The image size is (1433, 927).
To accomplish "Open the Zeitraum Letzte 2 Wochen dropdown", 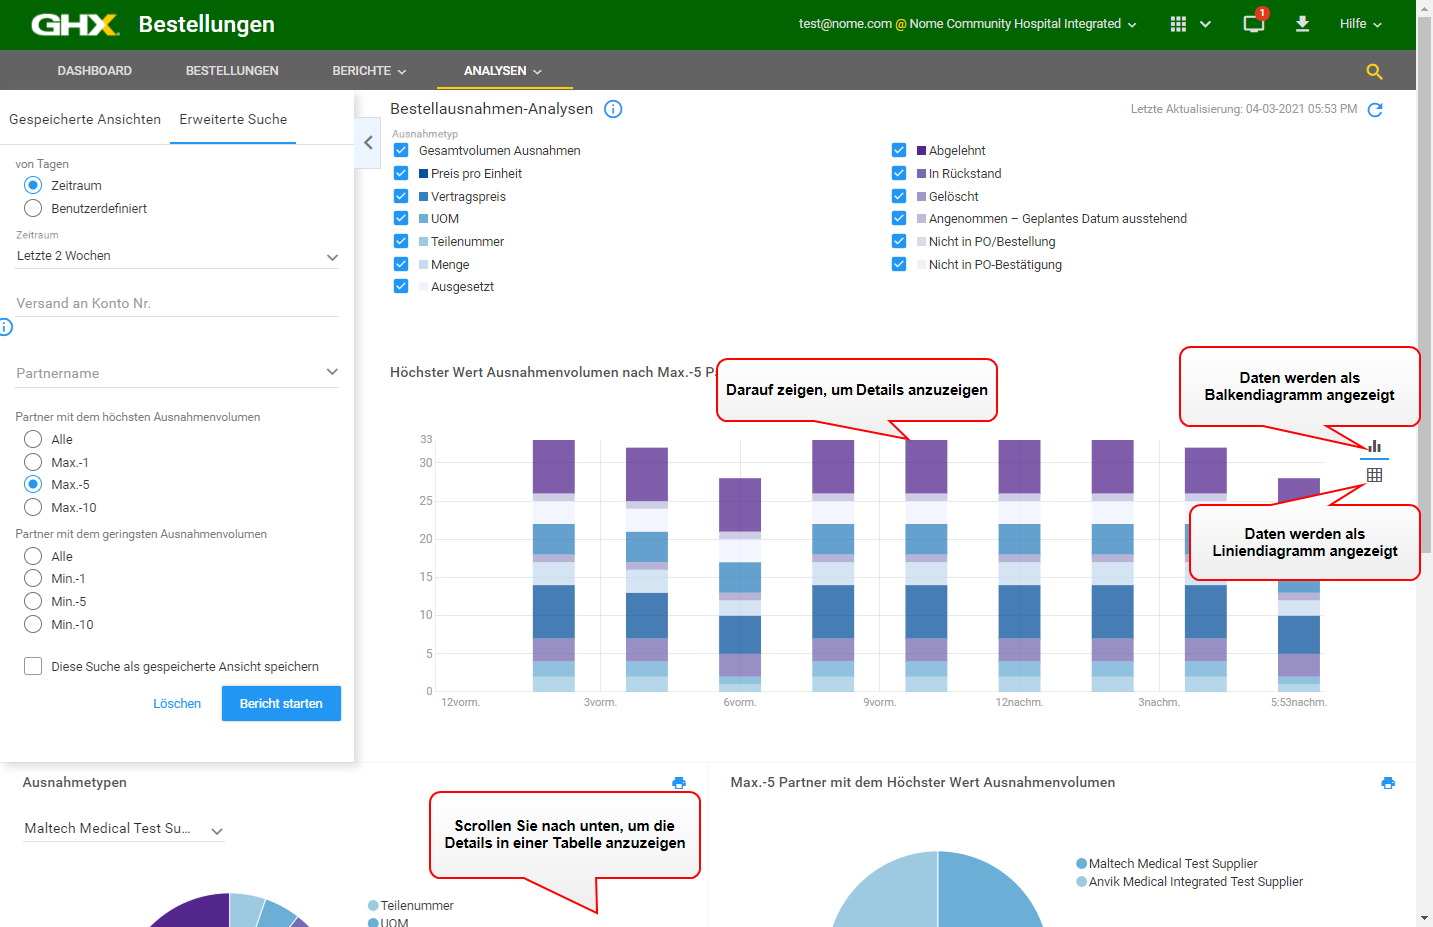I will tap(177, 256).
